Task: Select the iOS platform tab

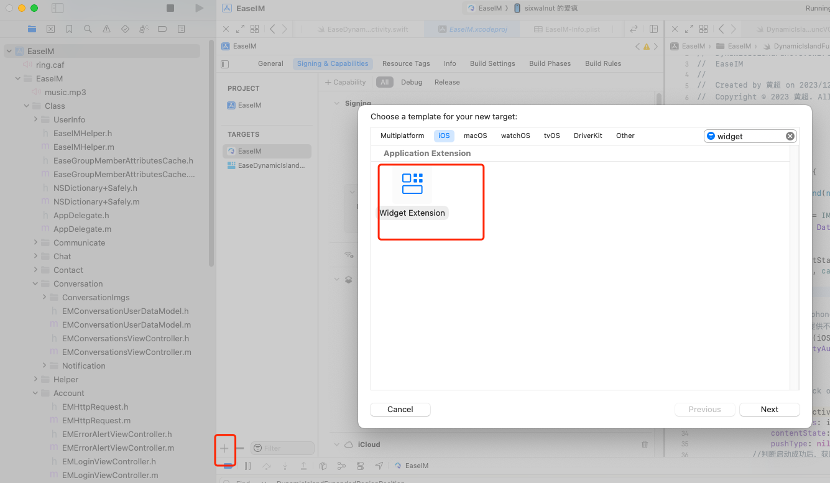Action: coord(444,136)
